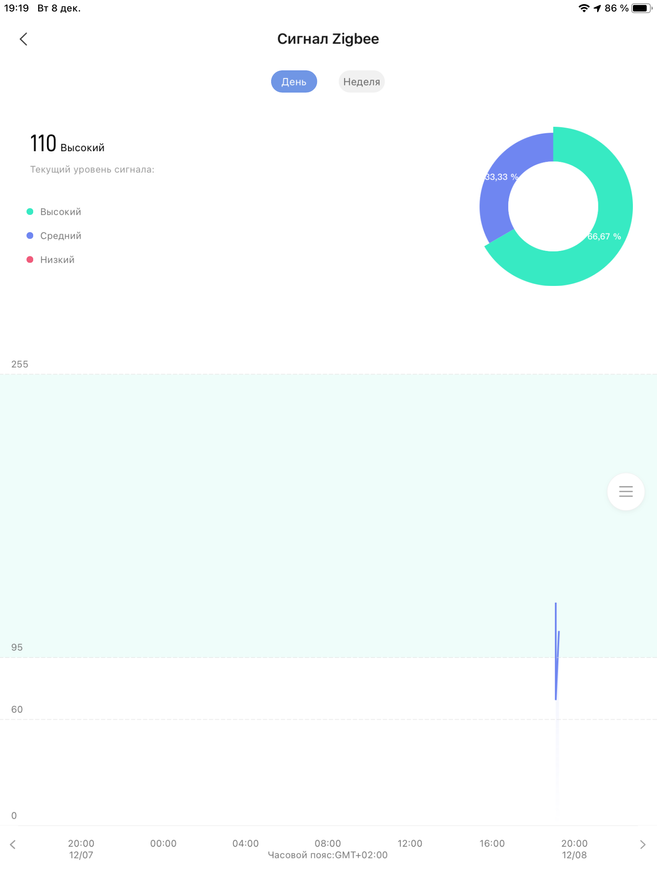Screen dimensions: 657x877
Task: Tap the battery status icon
Action: (641, 8)
